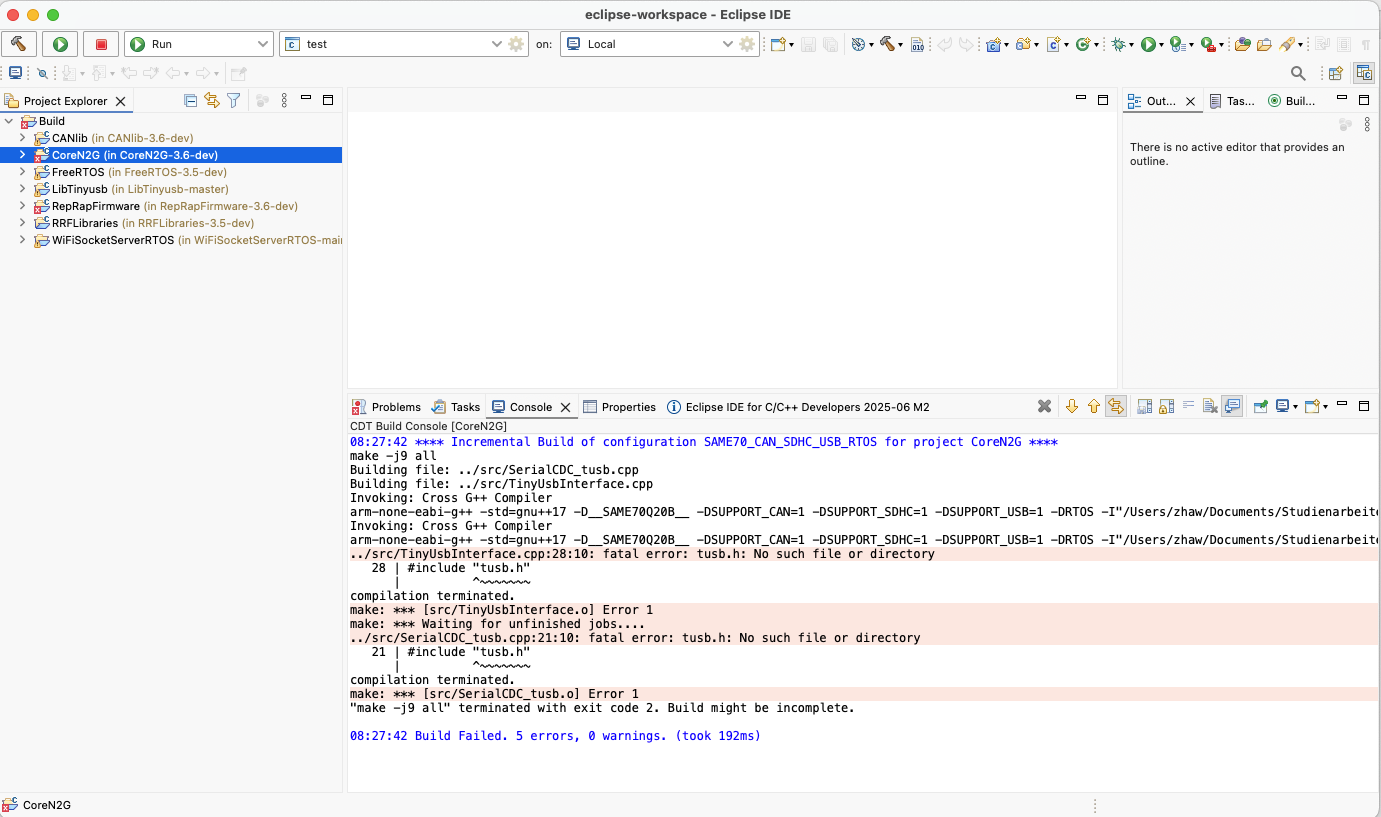Close the Project Explorer view
The image size is (1381, 817).
pos(121,101)
